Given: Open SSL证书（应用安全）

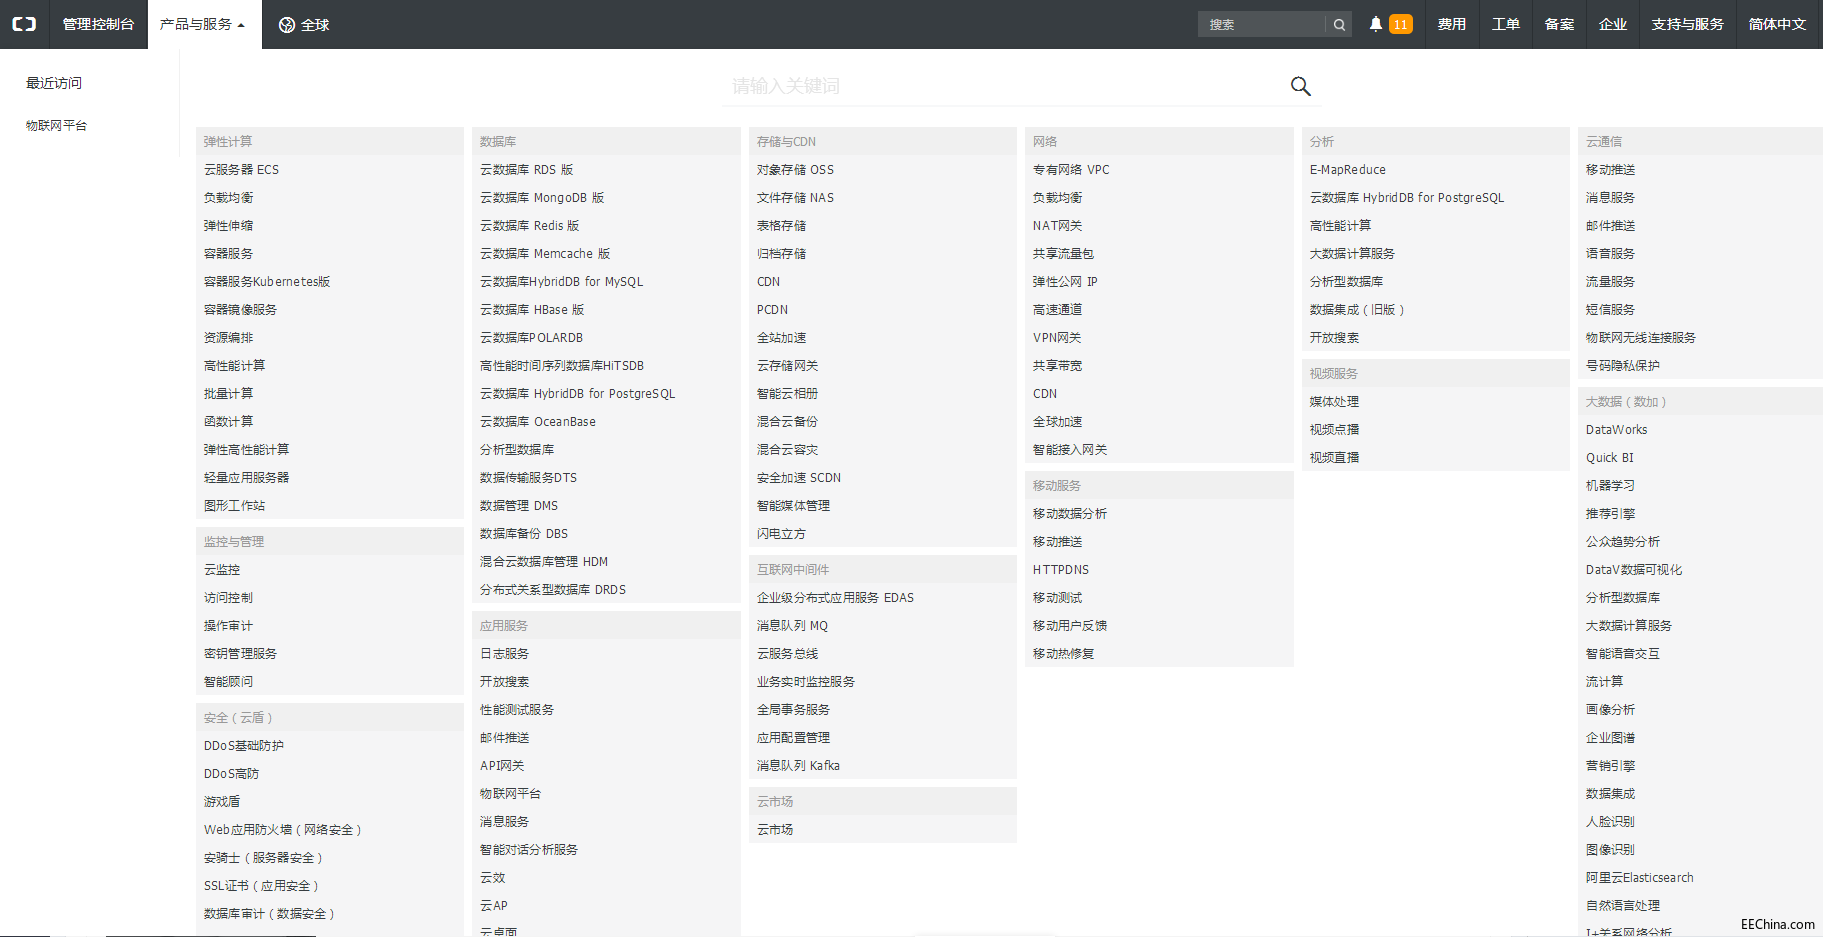Looking at the screenshot, I should point(261,885).
